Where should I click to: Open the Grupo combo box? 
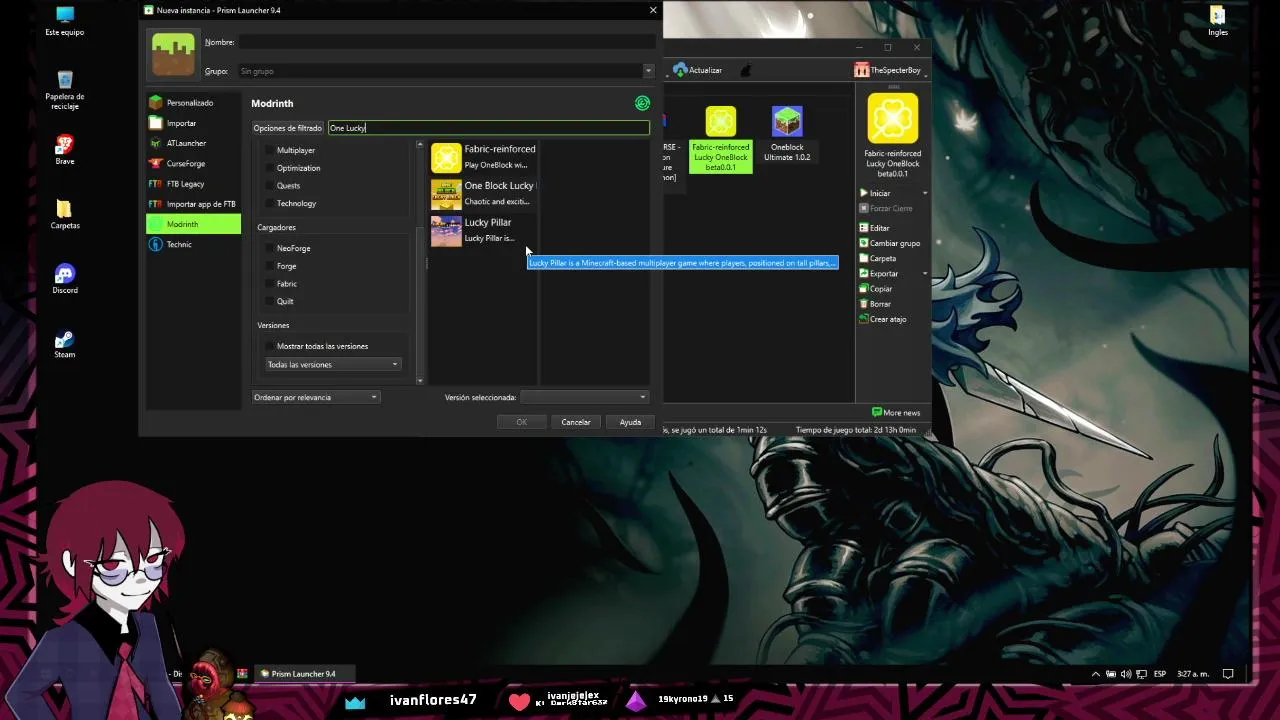(x=446, y=71)
